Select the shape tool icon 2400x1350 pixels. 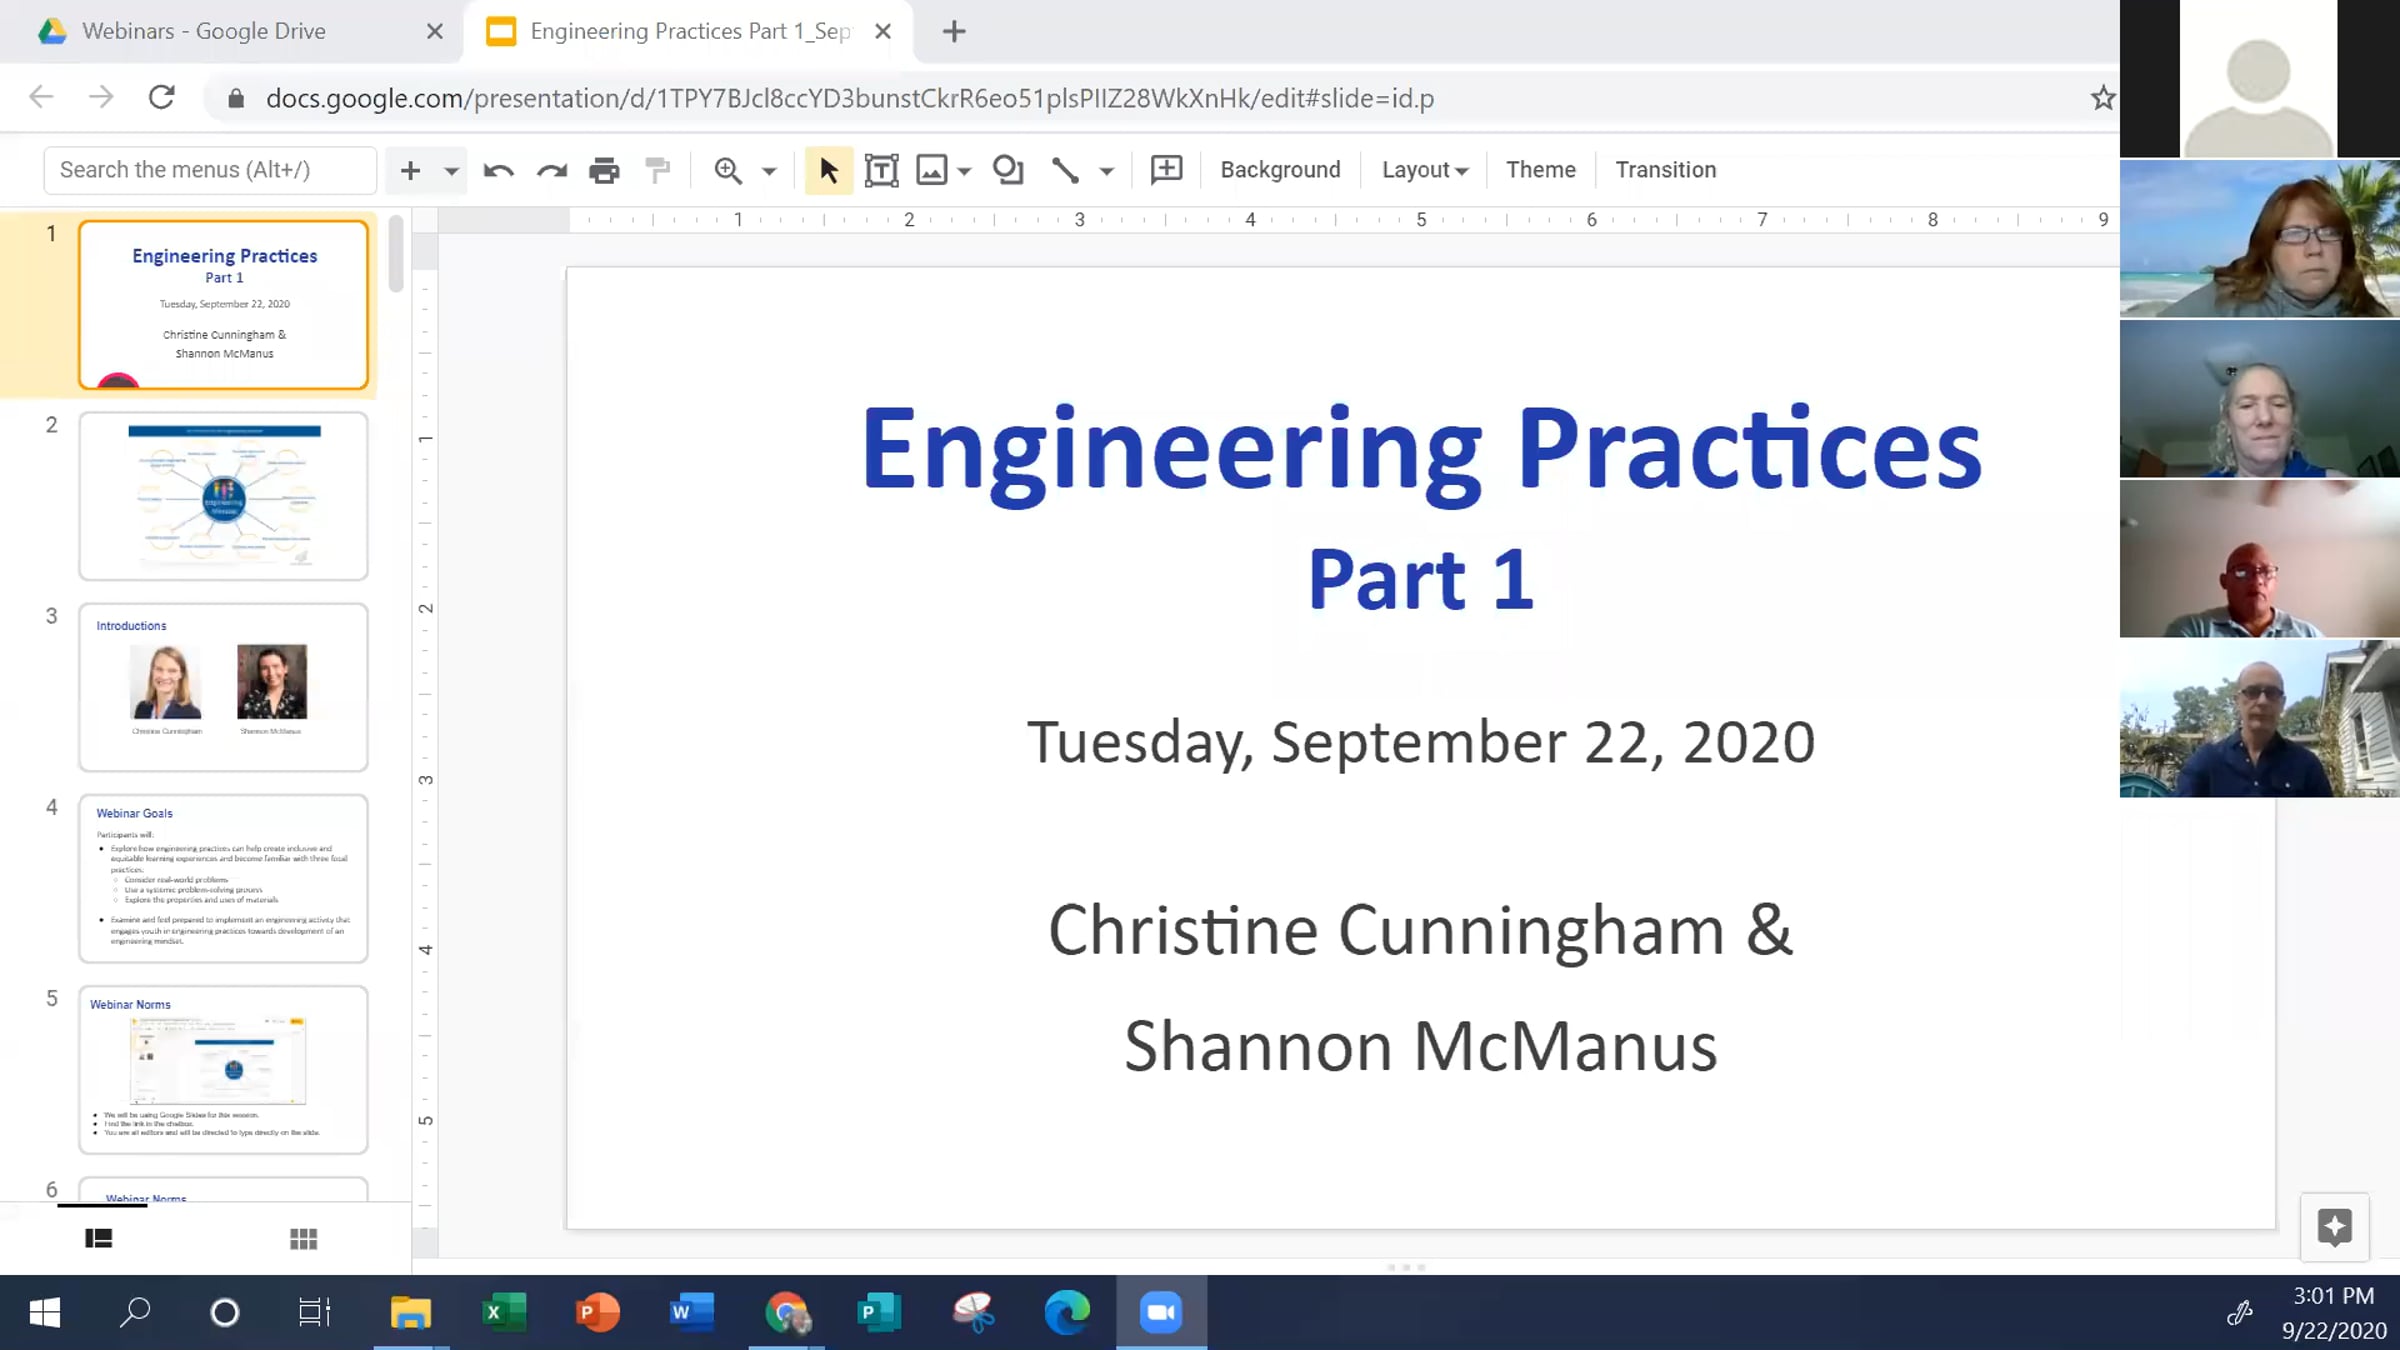coord(1008,171)
